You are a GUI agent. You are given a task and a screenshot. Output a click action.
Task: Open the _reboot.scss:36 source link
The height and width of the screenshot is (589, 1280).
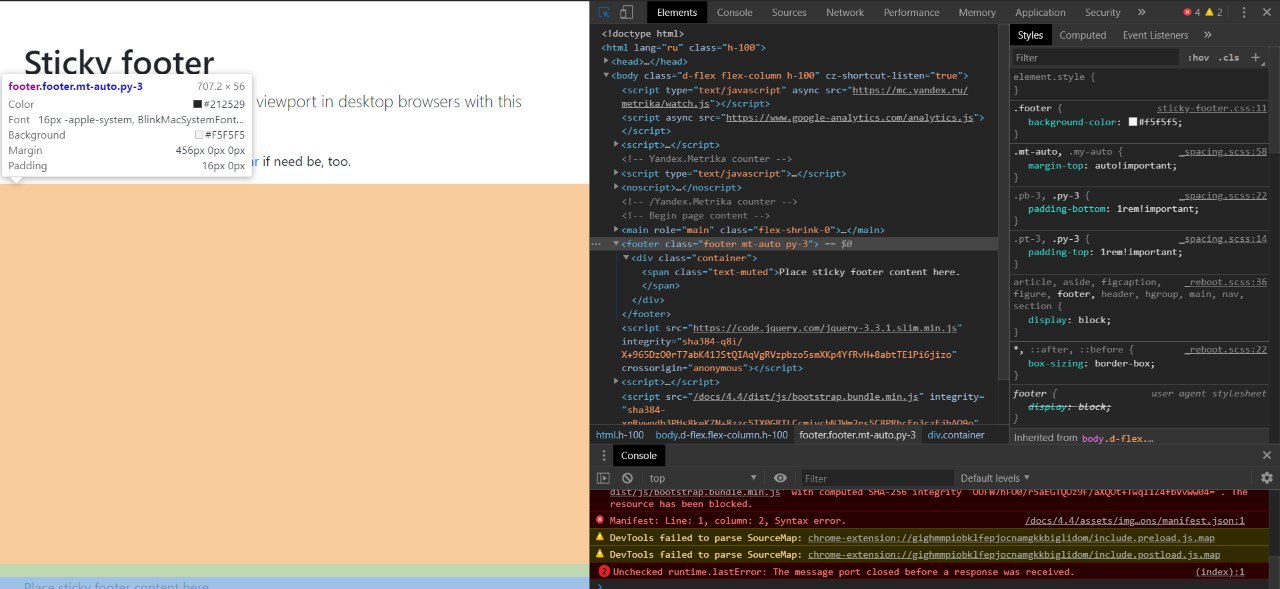[1226, 282]
